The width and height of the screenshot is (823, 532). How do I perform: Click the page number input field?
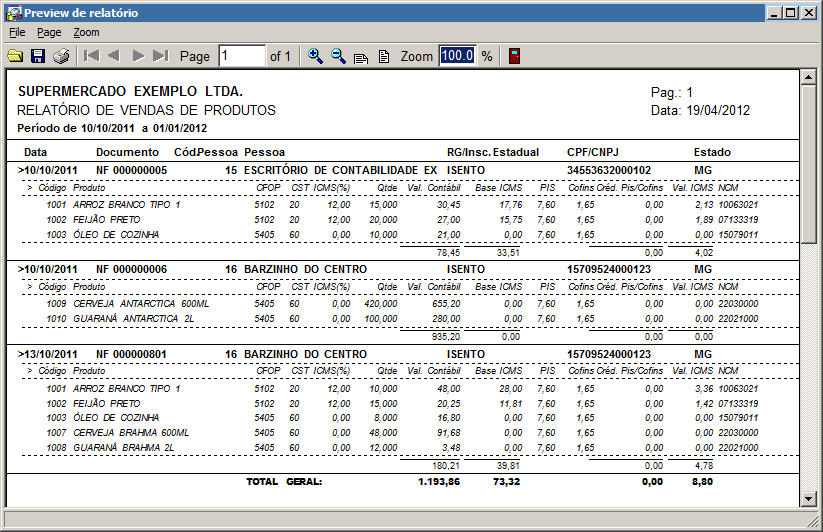point(241,56)
